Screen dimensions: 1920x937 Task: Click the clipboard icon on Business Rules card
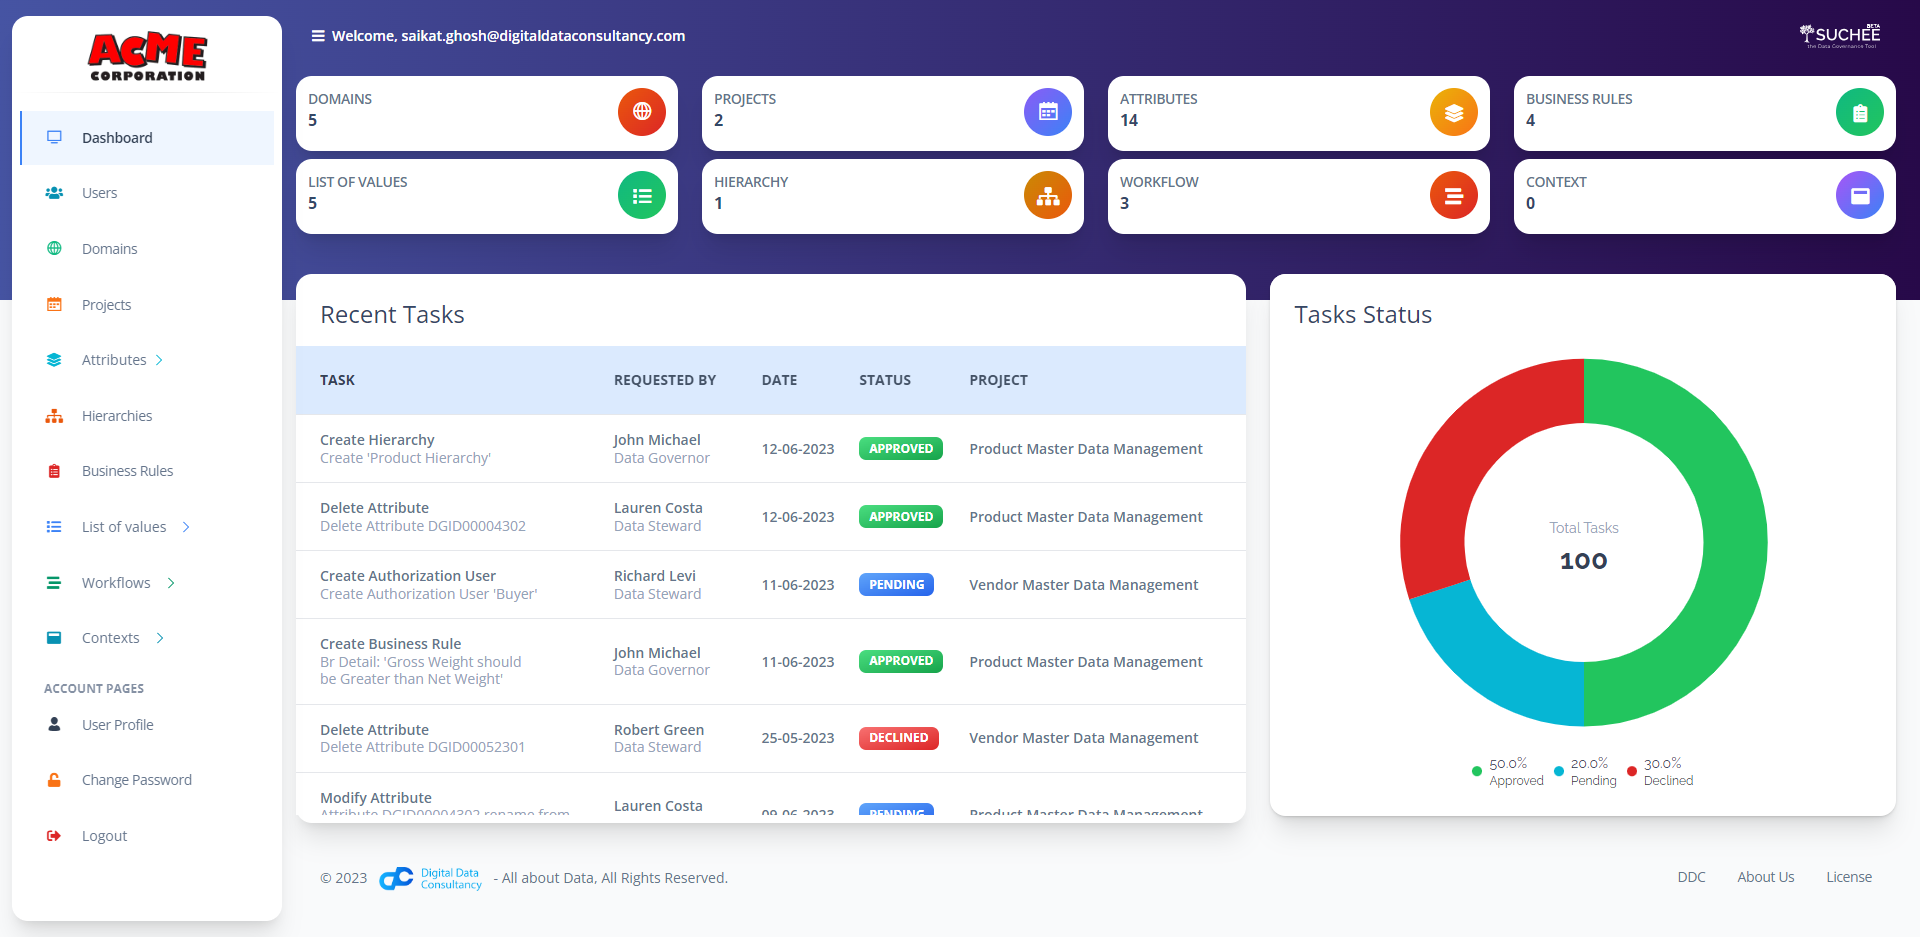point(1859,112)
